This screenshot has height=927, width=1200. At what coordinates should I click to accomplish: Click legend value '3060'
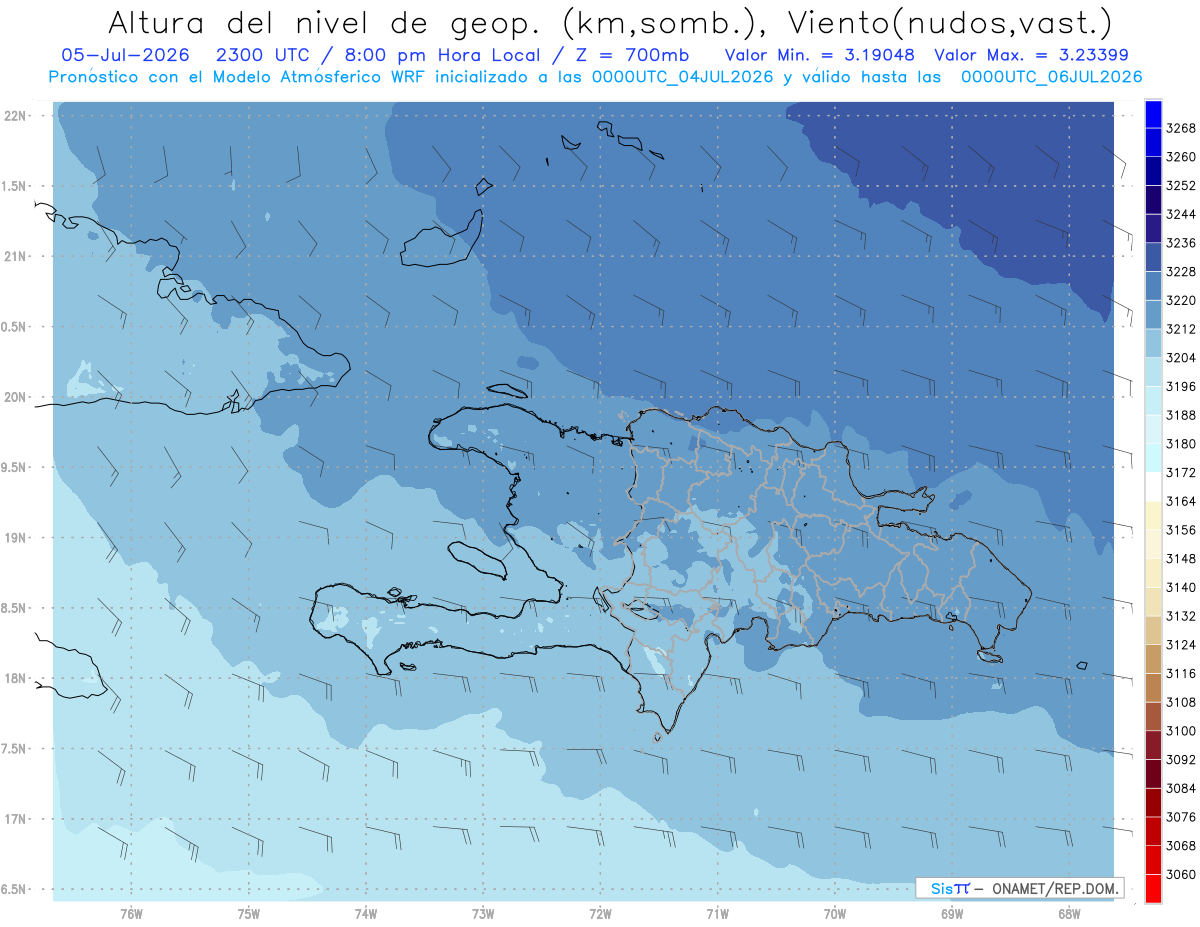click(1181, 874)
